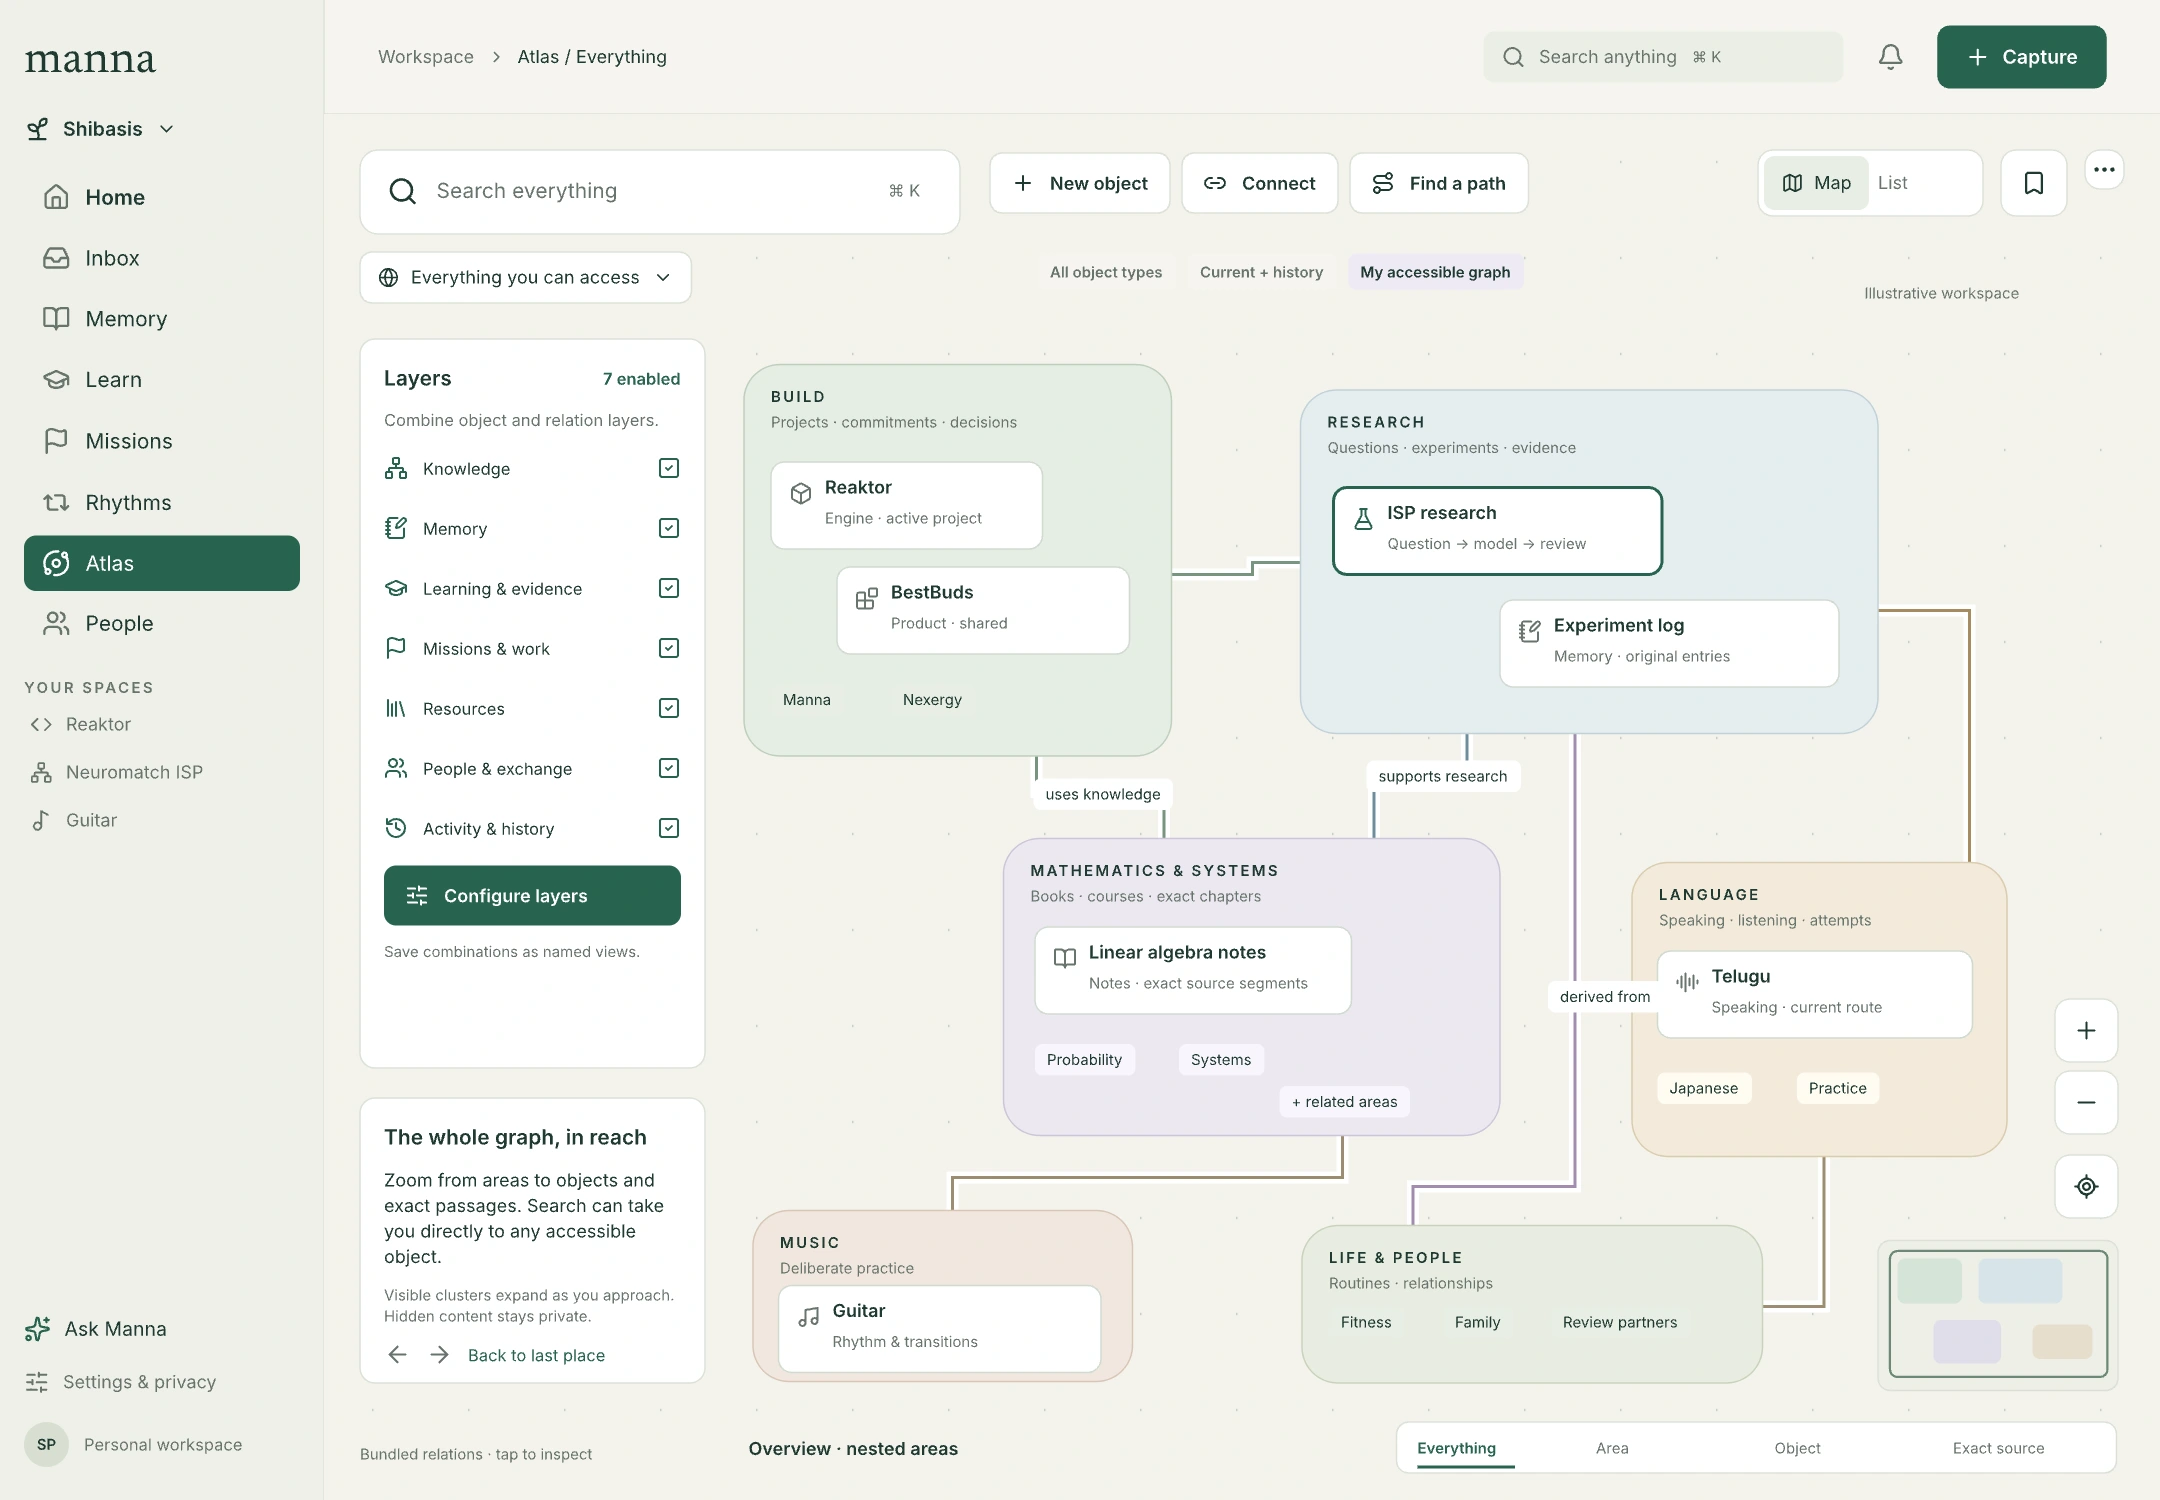Viewport: 2160px width, 1500px height.
Task: Click Find a path button
Action: tap(1439, 183)
